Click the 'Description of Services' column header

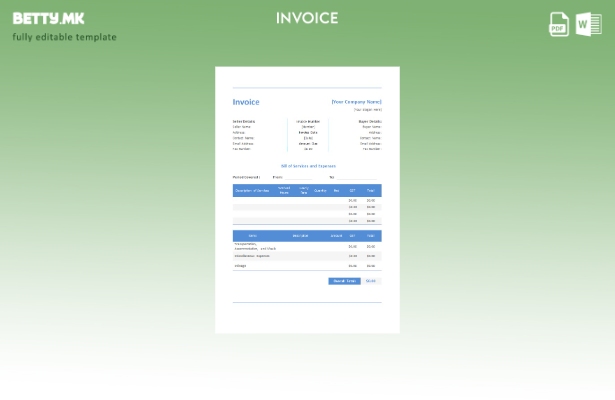252,190
